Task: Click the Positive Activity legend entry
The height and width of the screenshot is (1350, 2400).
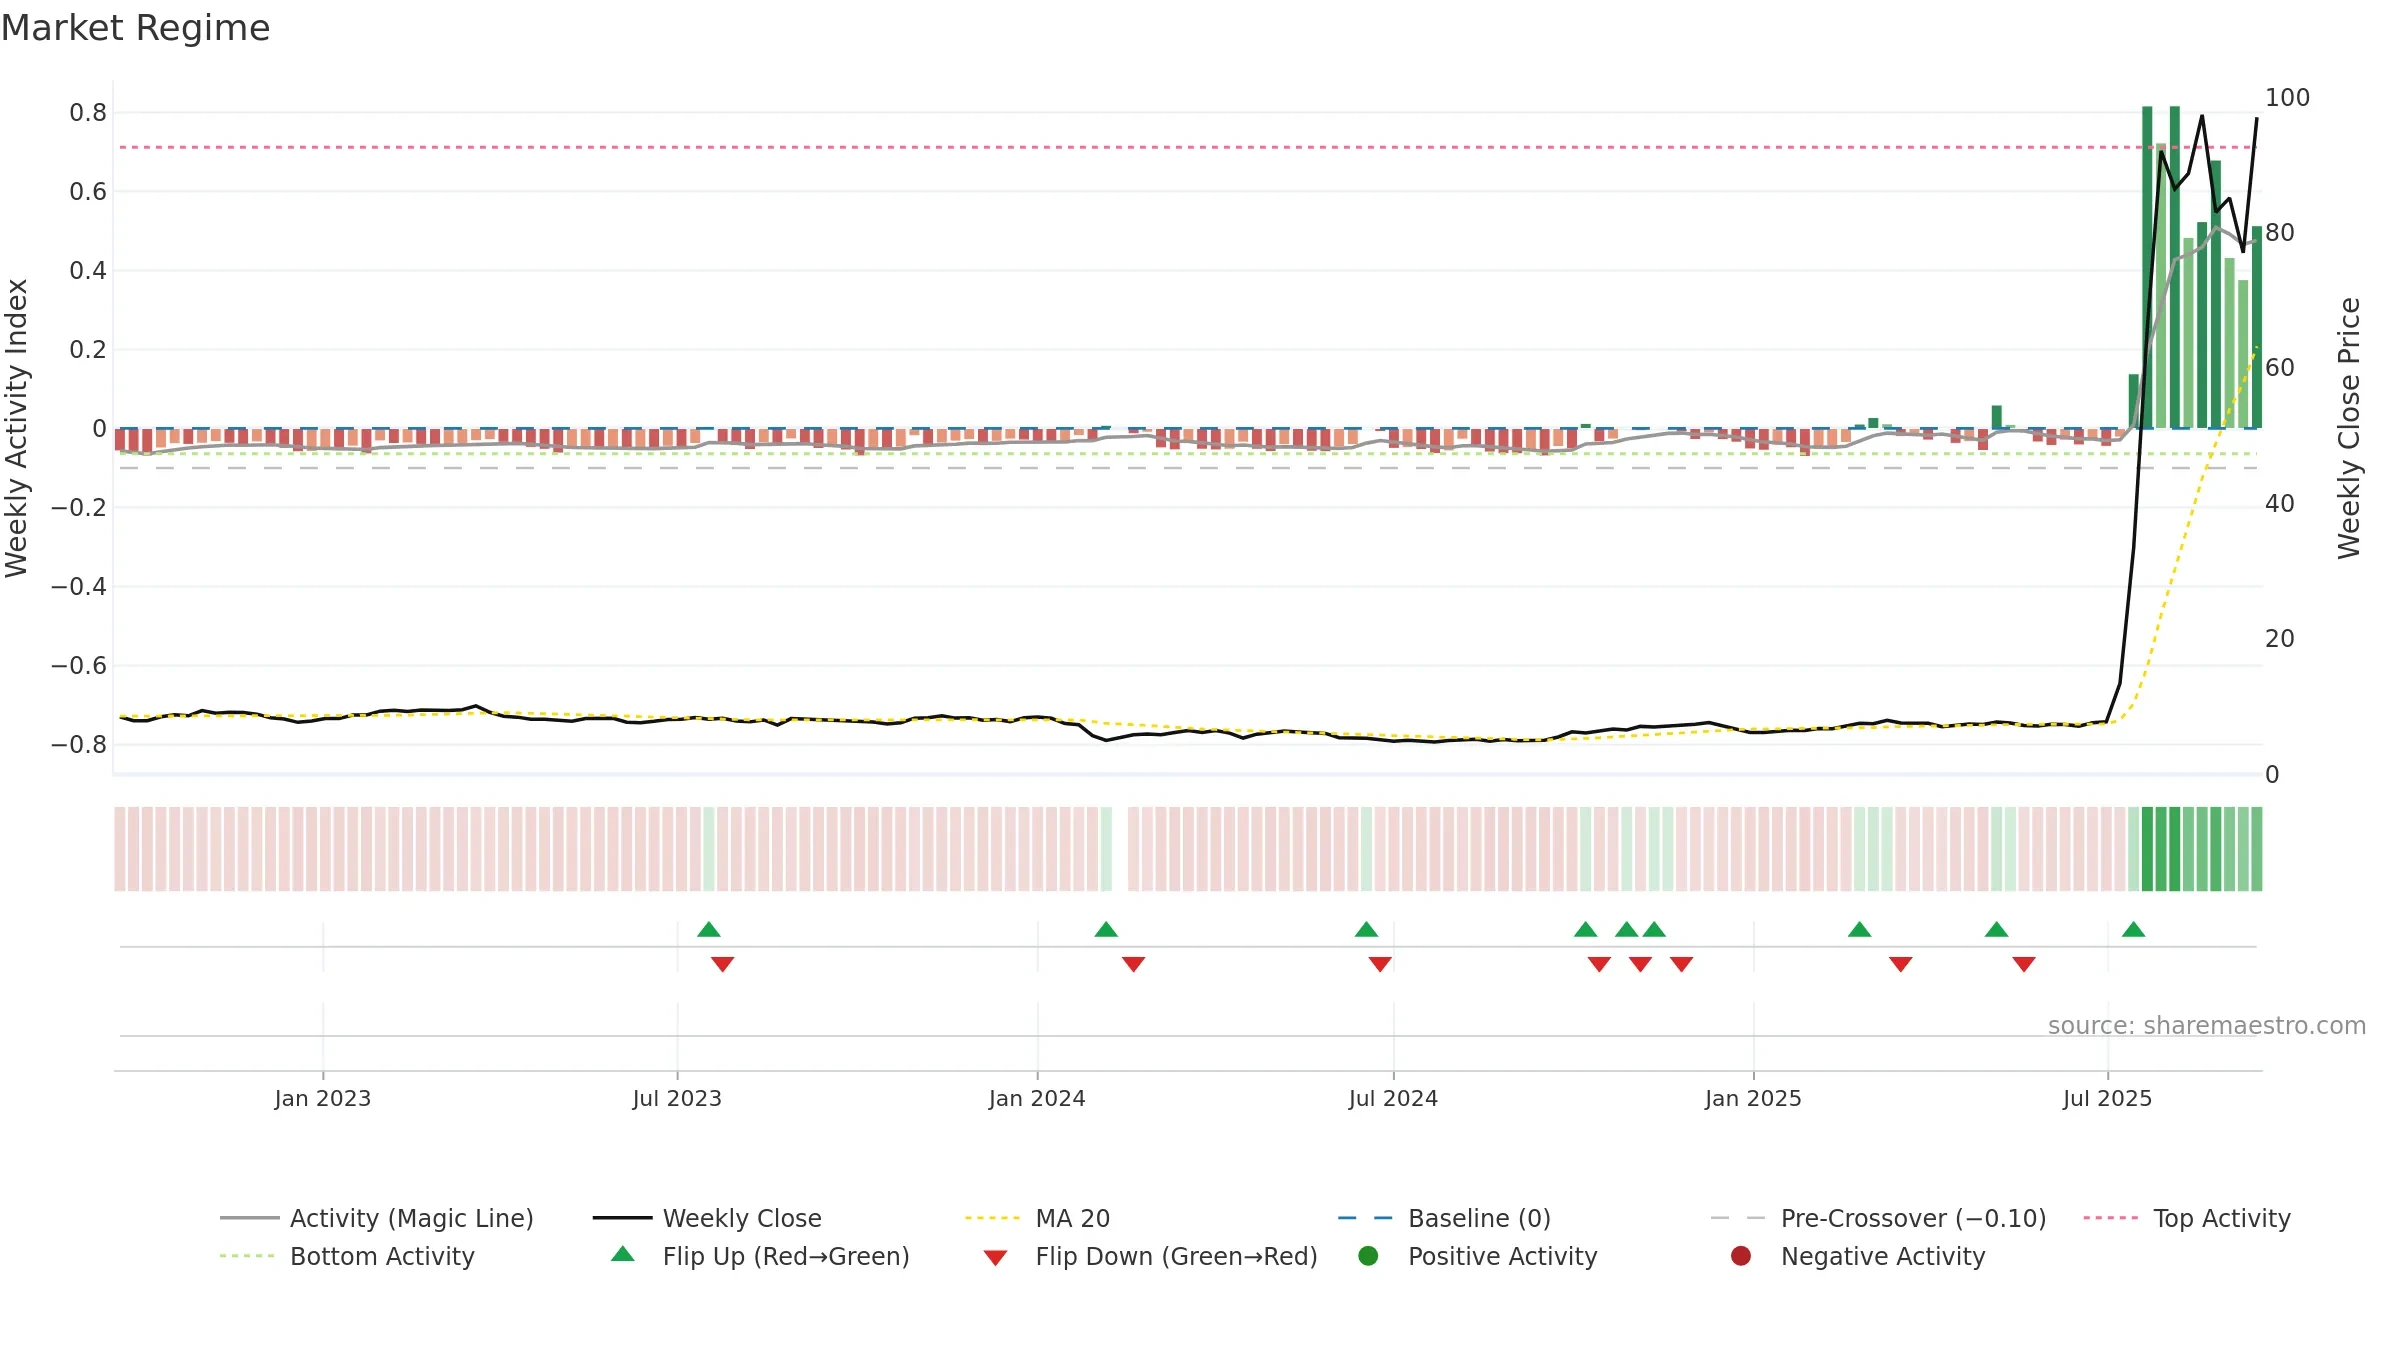Action: pos(1478,1256)
